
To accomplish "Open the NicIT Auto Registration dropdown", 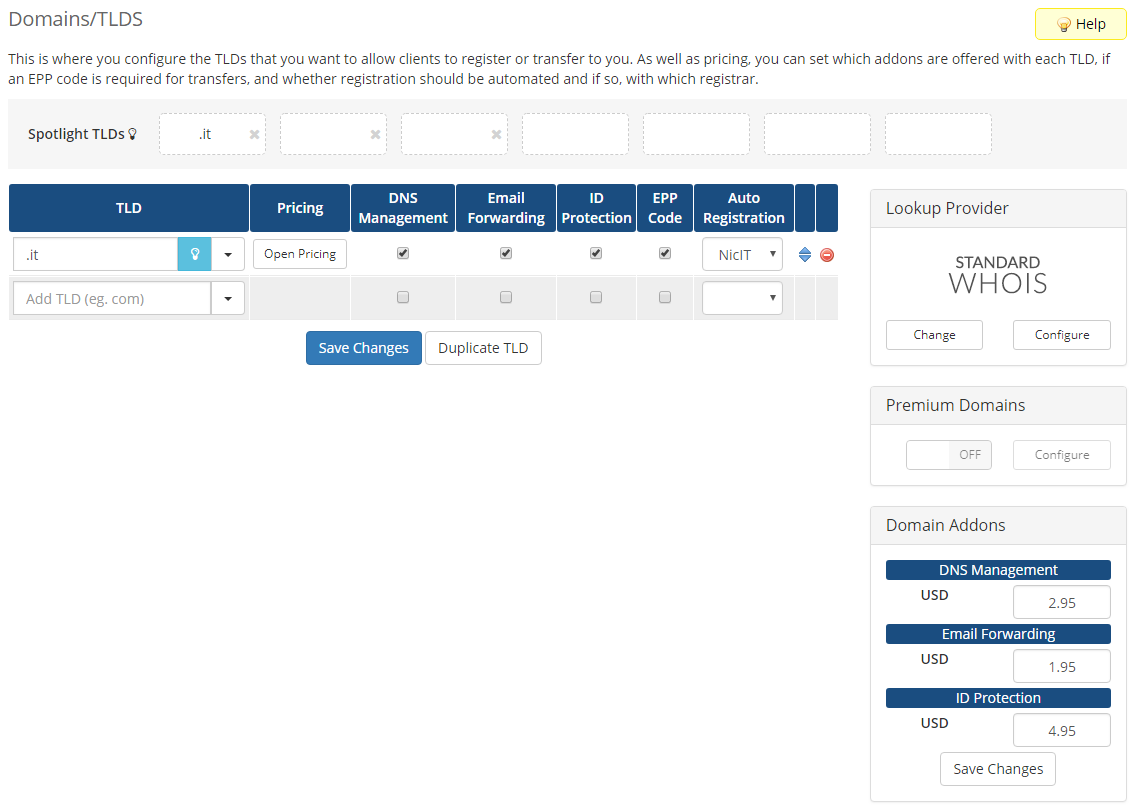I will tap(742, 254).
